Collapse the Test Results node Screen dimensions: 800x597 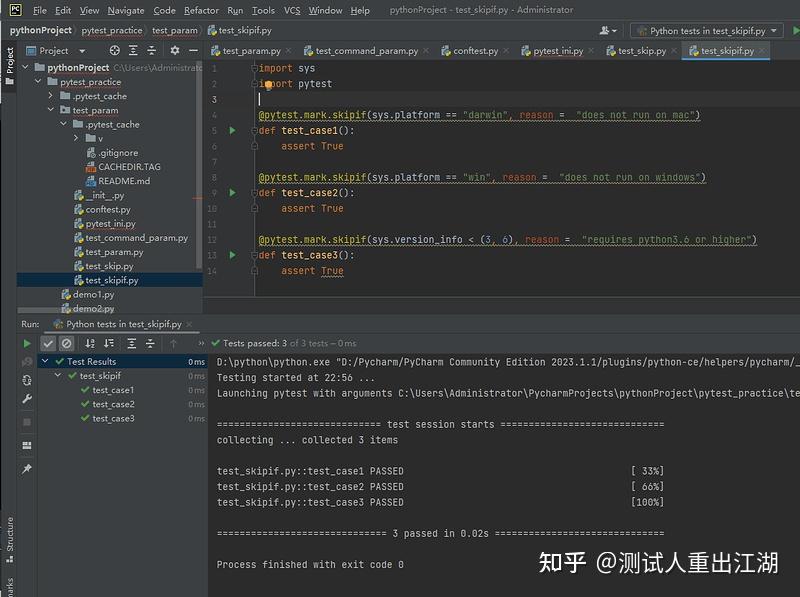(45, 361)
